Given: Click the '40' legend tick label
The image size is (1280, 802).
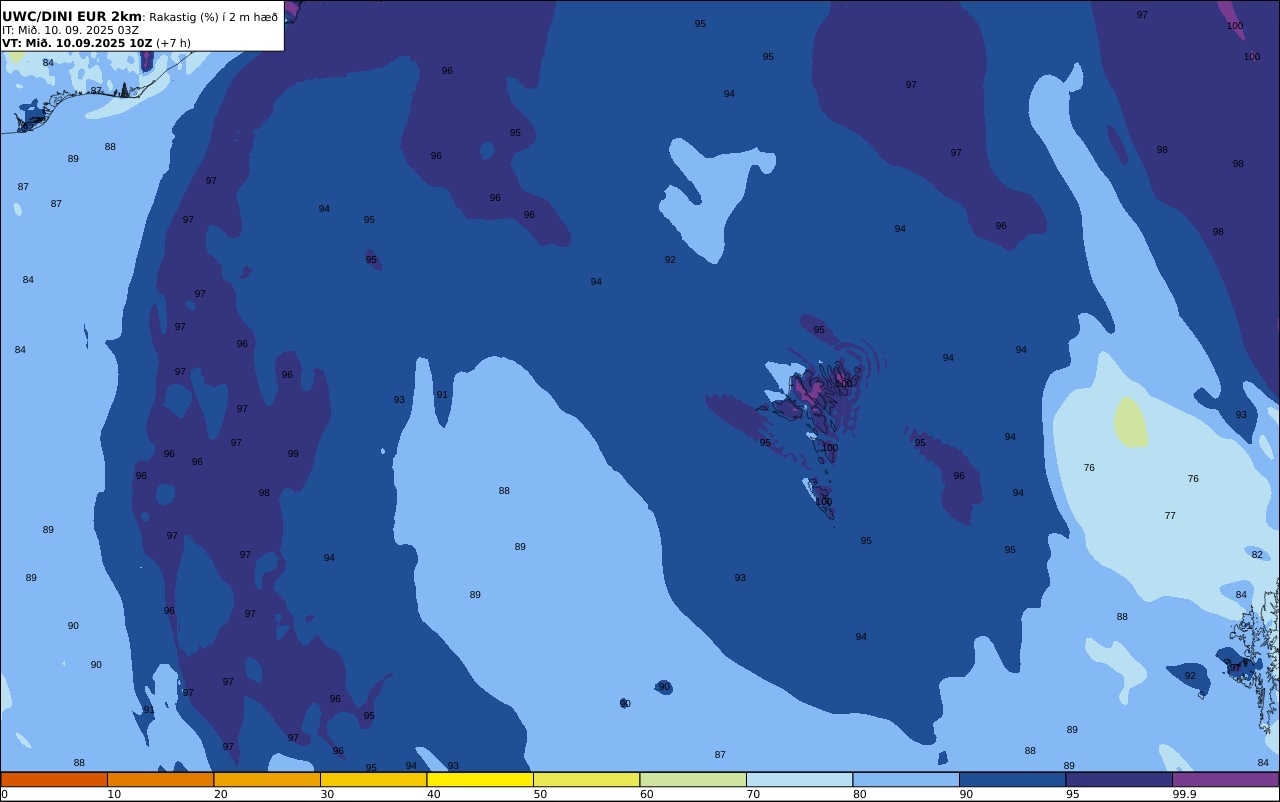Looking at the screenshot, I should click(x=433, y=794).
